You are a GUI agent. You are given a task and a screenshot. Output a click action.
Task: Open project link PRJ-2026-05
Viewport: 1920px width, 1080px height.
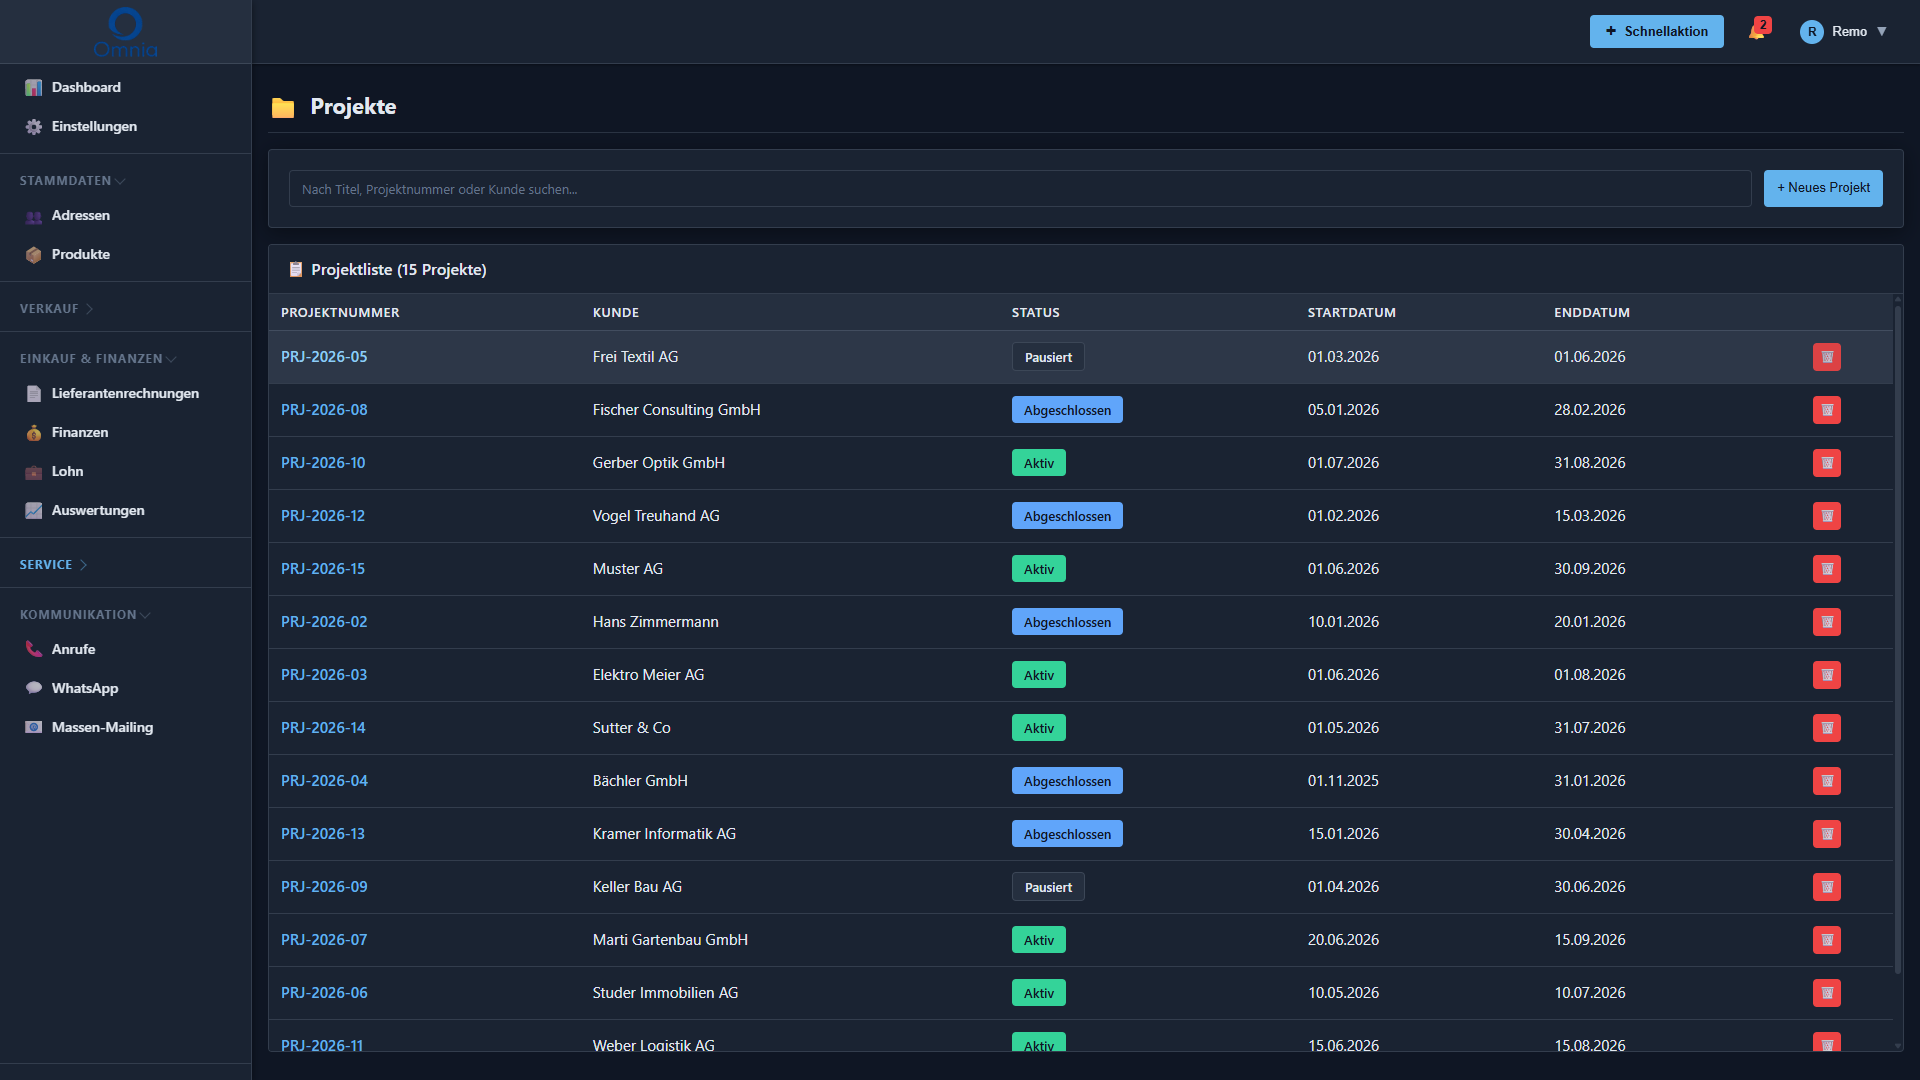click(324, 357)
